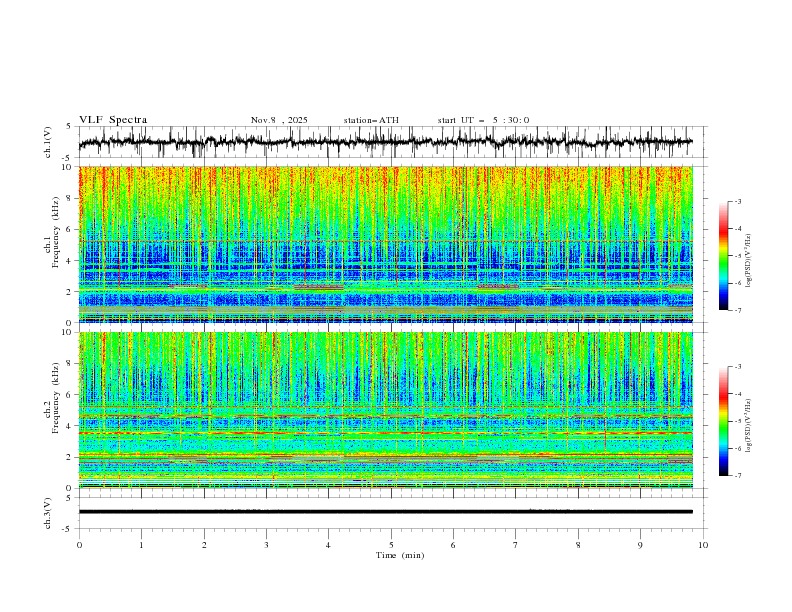Viewport: 792px width, 612px height.
Task: Click the time axis tick label '8'
Action: coord(578,545)
